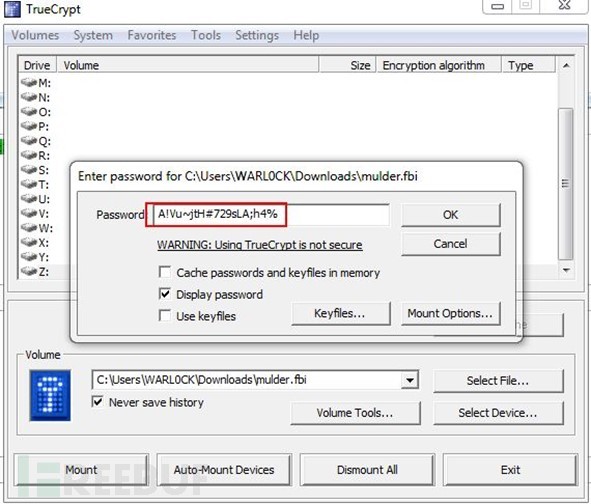The image size is (591, 504).
Task: Open the Volumes menu
Action: pyautogui.click(x=35, y=35)
